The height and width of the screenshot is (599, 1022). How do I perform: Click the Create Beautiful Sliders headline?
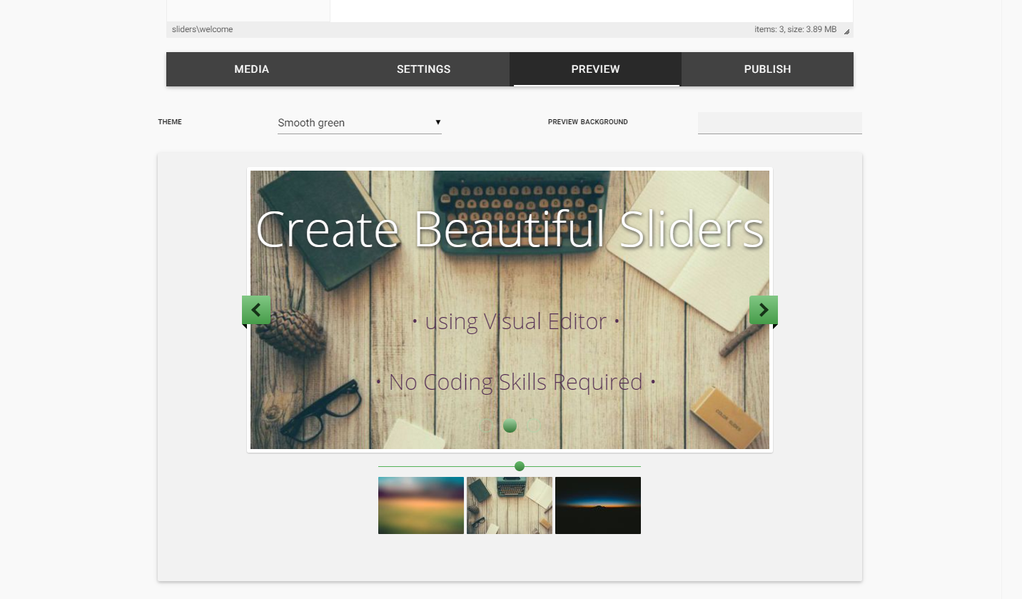[510, 229]
